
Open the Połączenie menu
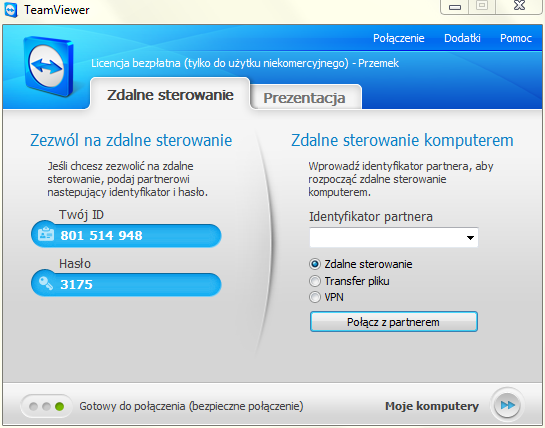(398, 38)
